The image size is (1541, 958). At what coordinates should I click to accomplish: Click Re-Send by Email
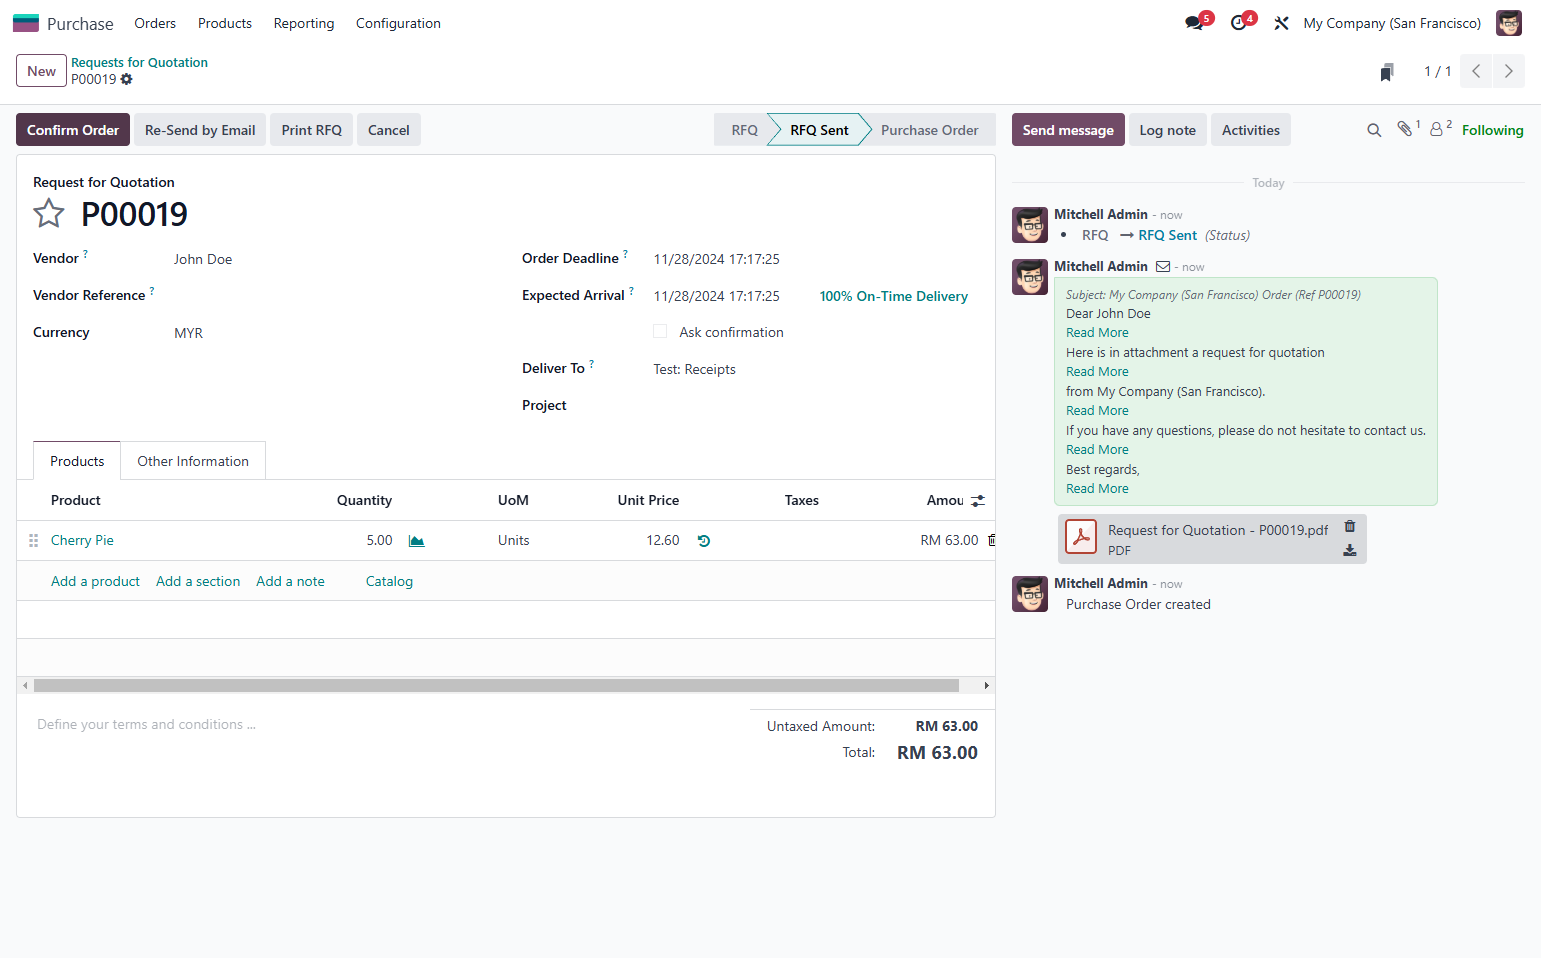click(x=200, y=130)
